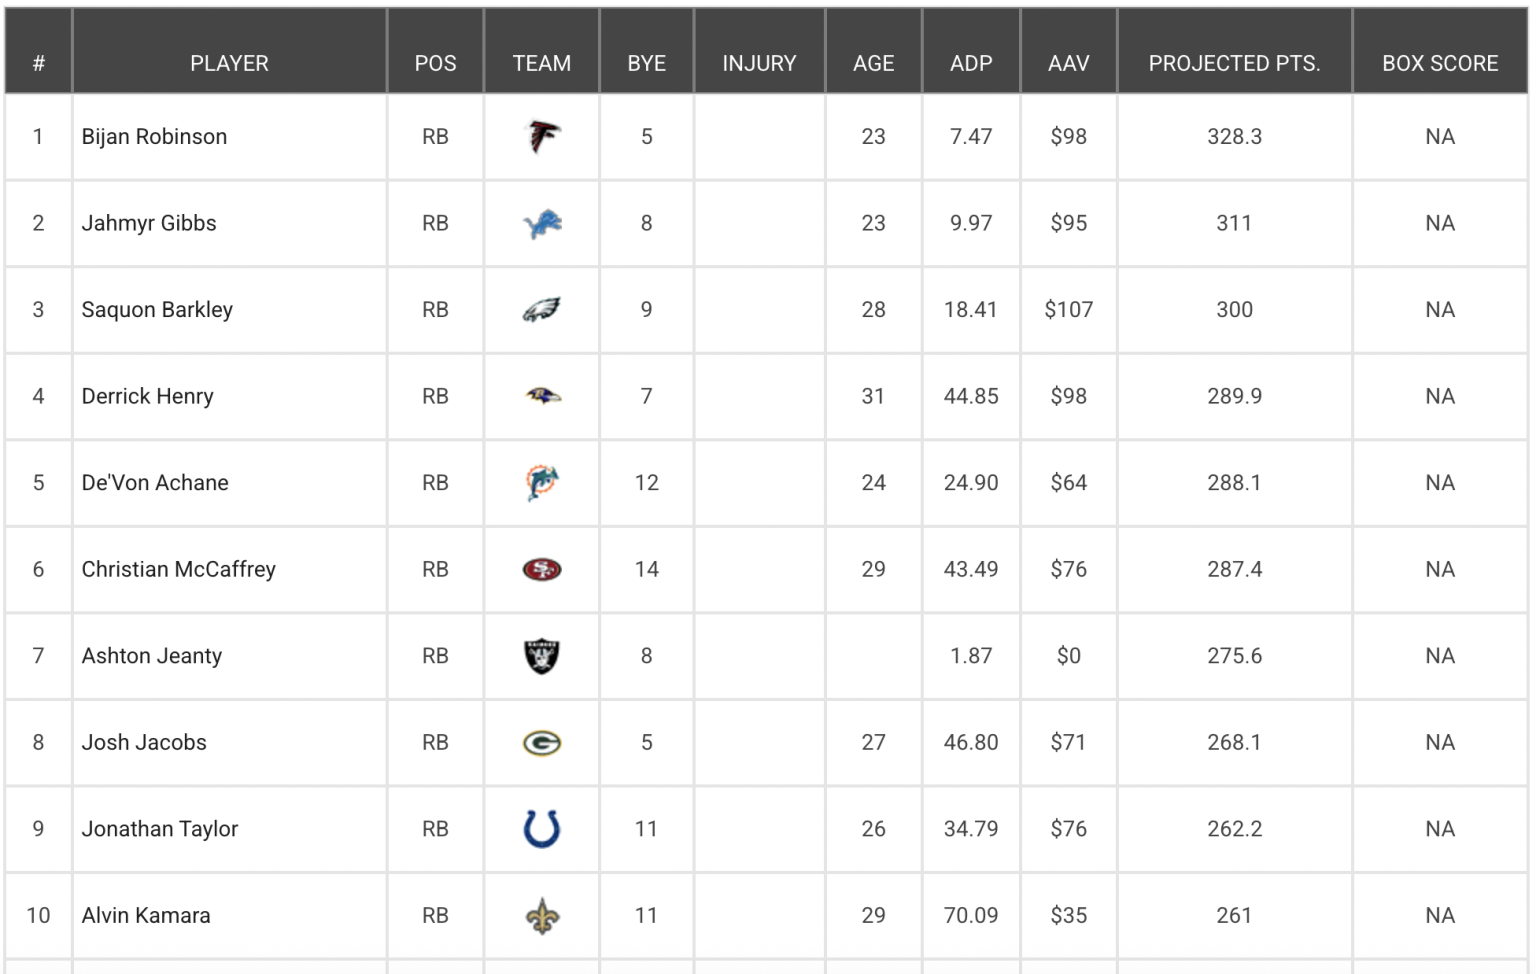Click the San Francisco 49ers logo
Viewport: 1536px width, 974px height.
(x=542, y=570)
